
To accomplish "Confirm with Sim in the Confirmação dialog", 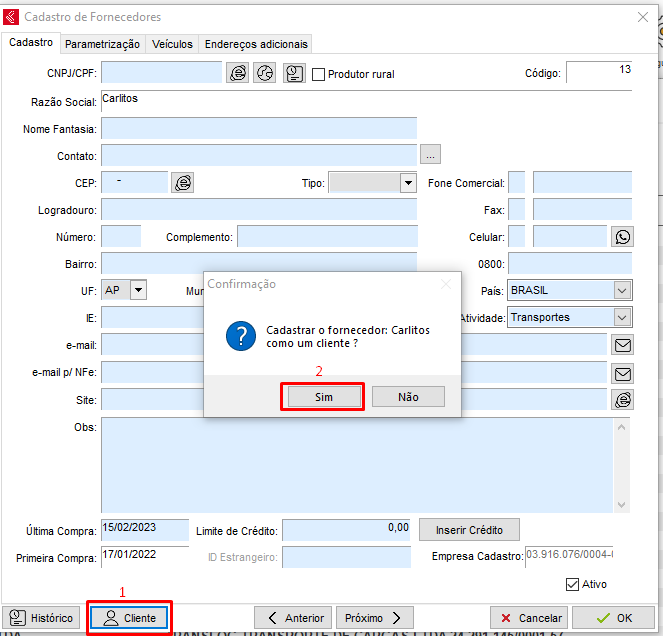I will [323, 397].
